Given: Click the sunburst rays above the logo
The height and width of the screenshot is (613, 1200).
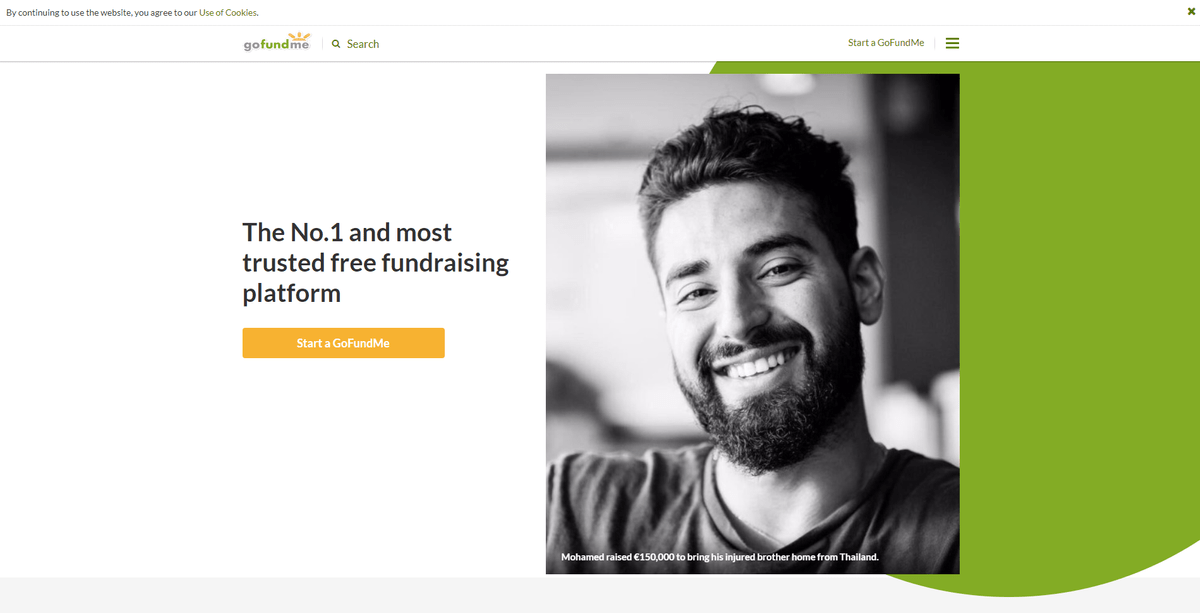Looking at the screenshot, I should tap(297, 36).
